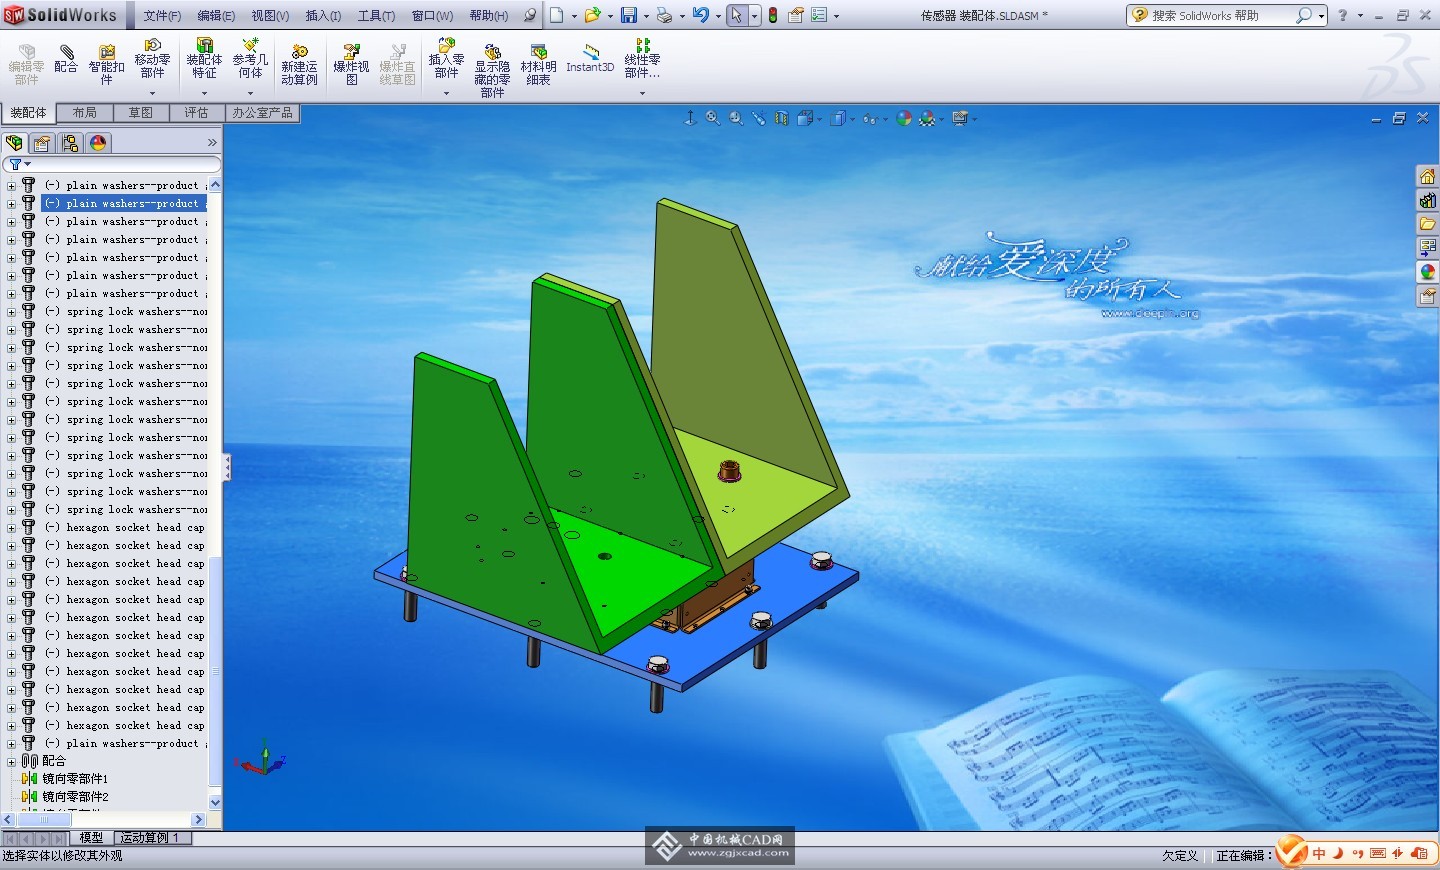Click the View Orientation cube icon

click(805, 118)
